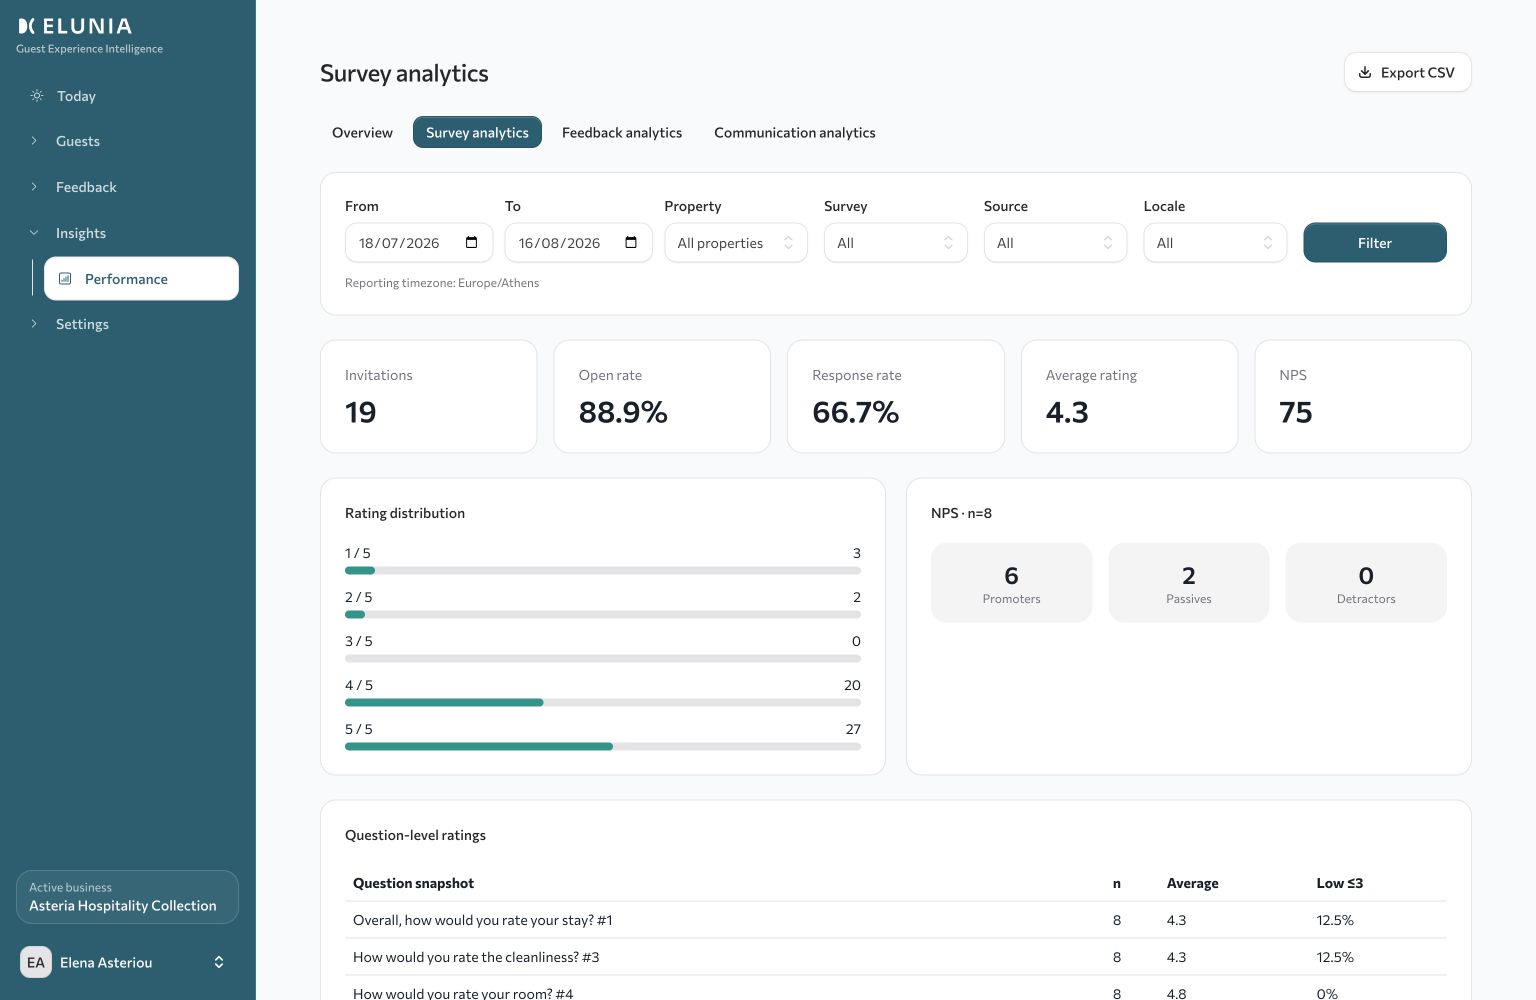Click the Active business Asteria Hospitality Collection box
The image size is (1536, 1000).
pyautogui.click(x=127, y=897)
